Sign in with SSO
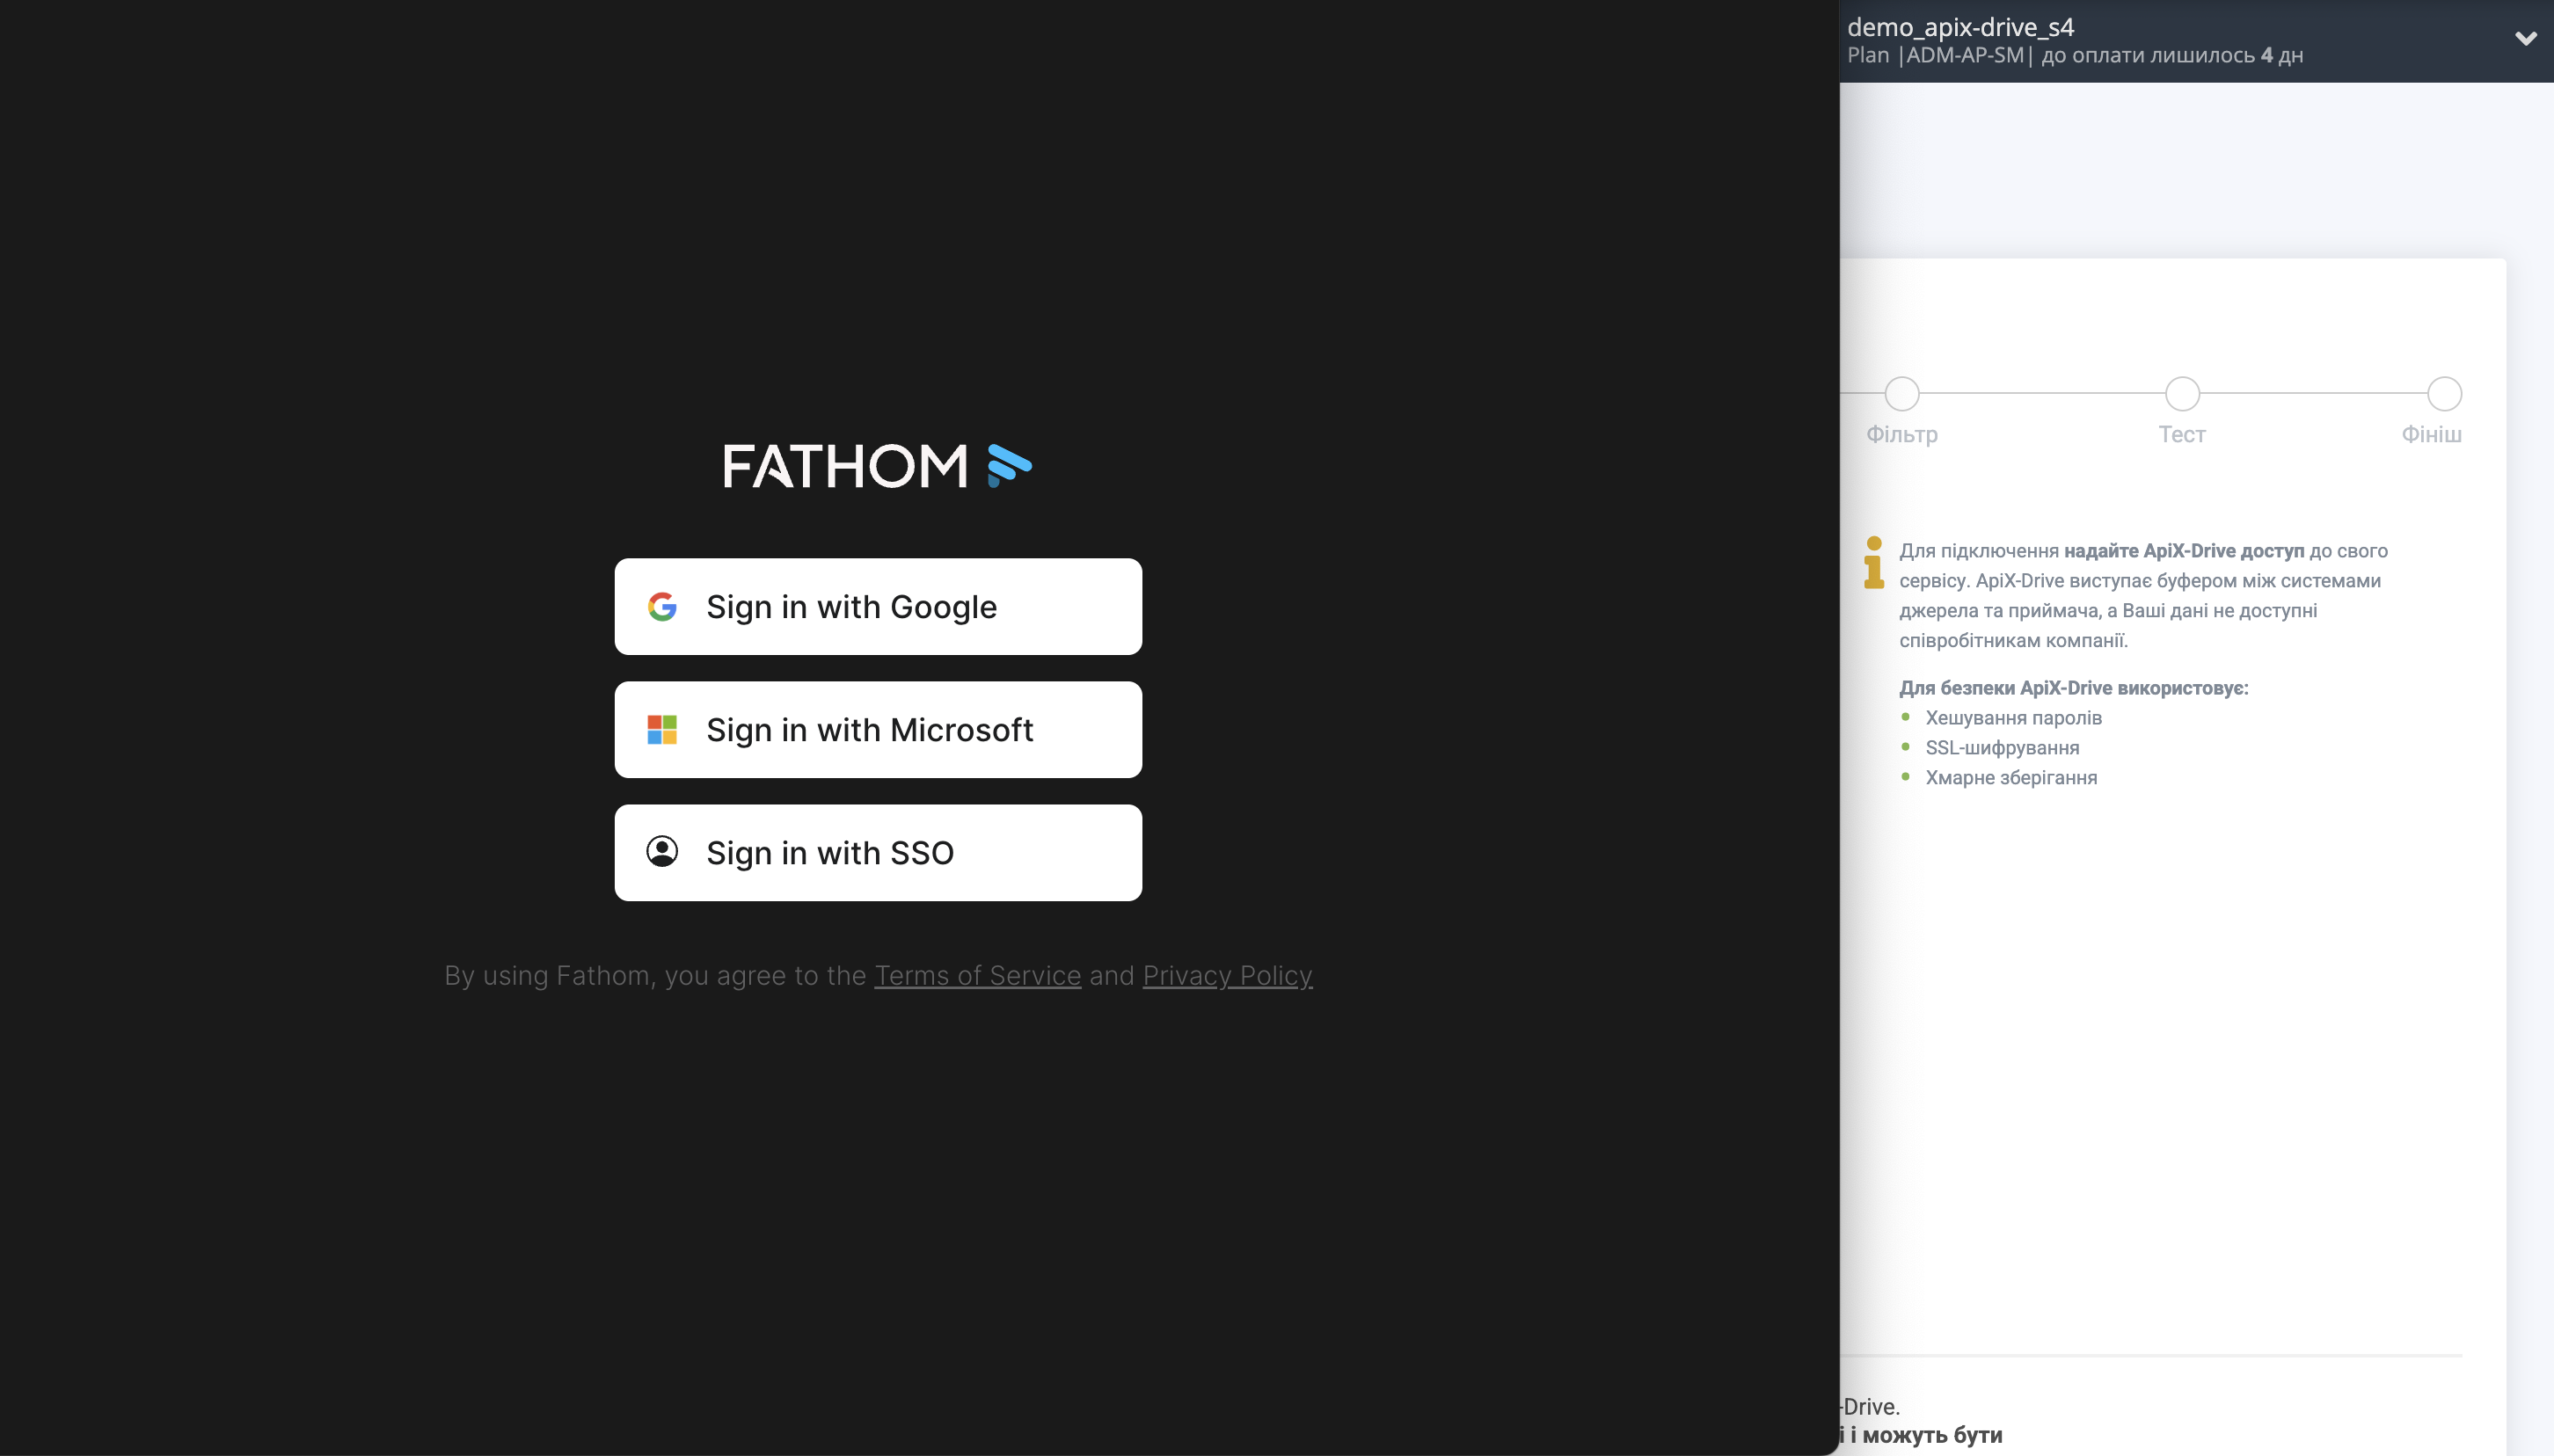The height and width of the screenshot is (1456, 2554). pos(877,852)
